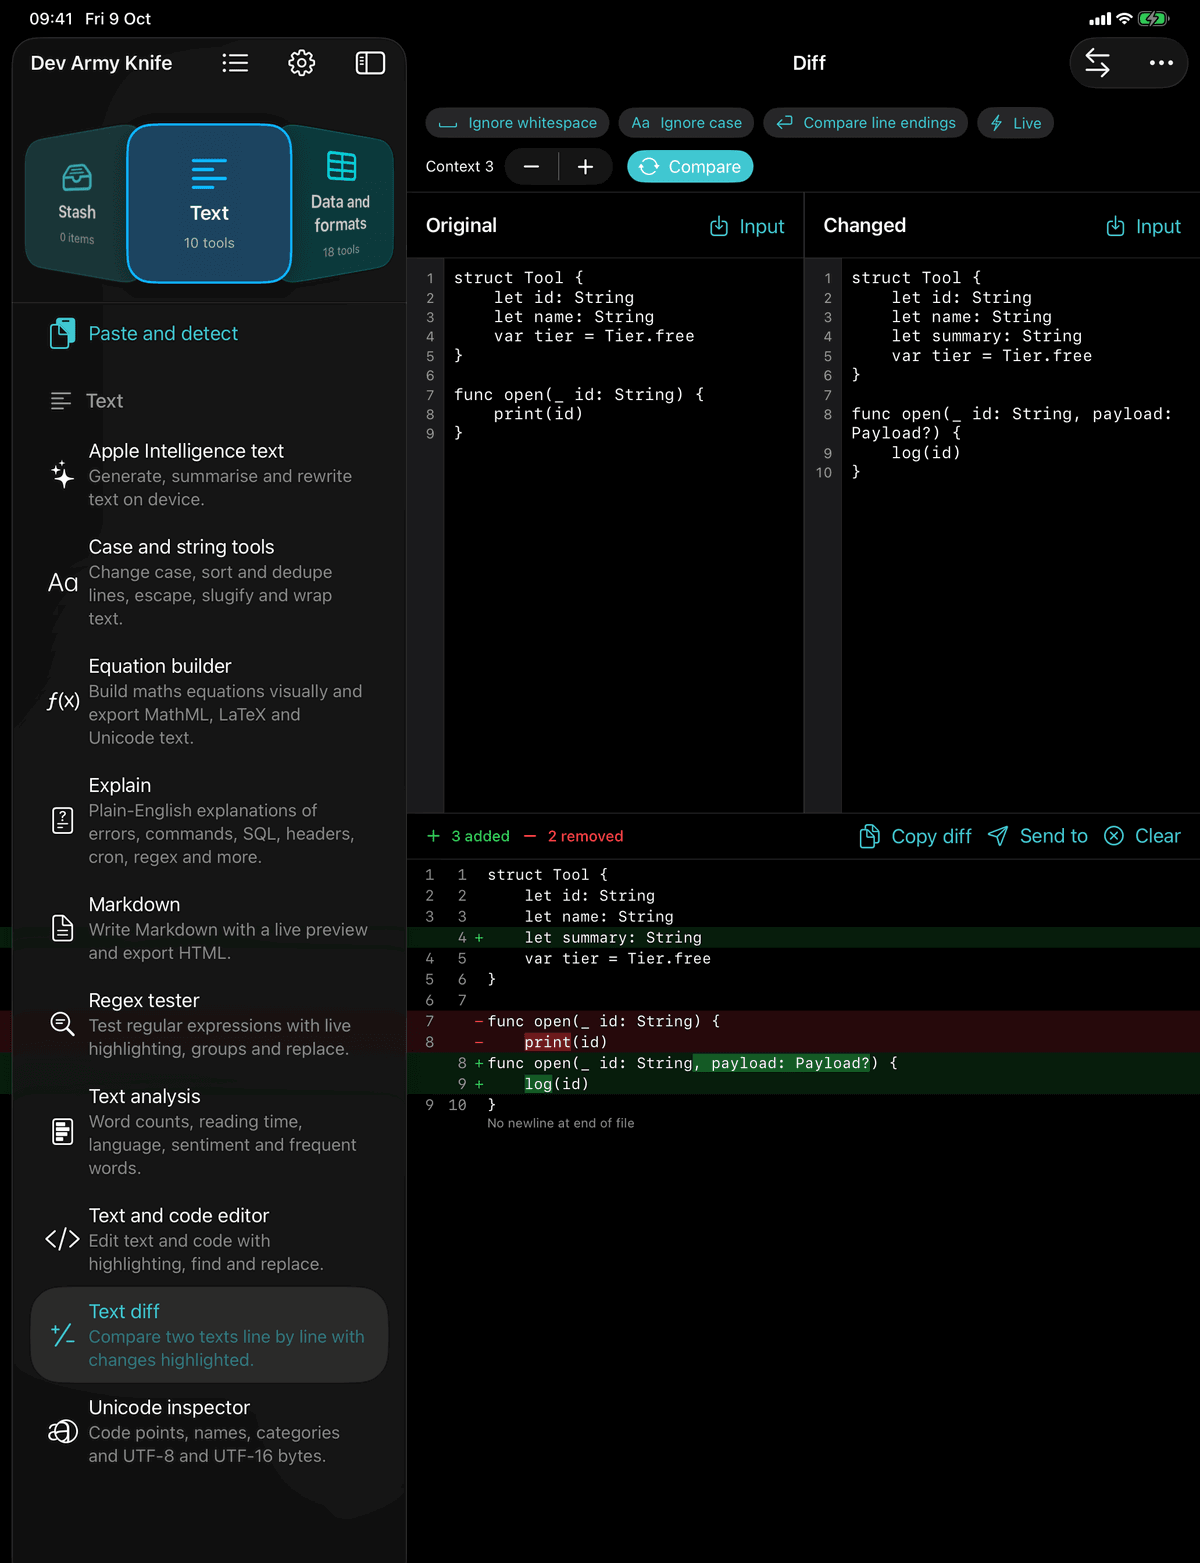The image size is (1200, 1563).
Task: Click the 09:41 clock in status bar
Action: point(51,19)
